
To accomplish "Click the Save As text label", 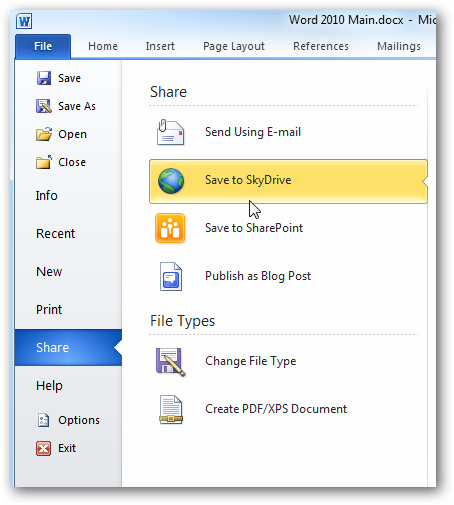I will point(77,106).
